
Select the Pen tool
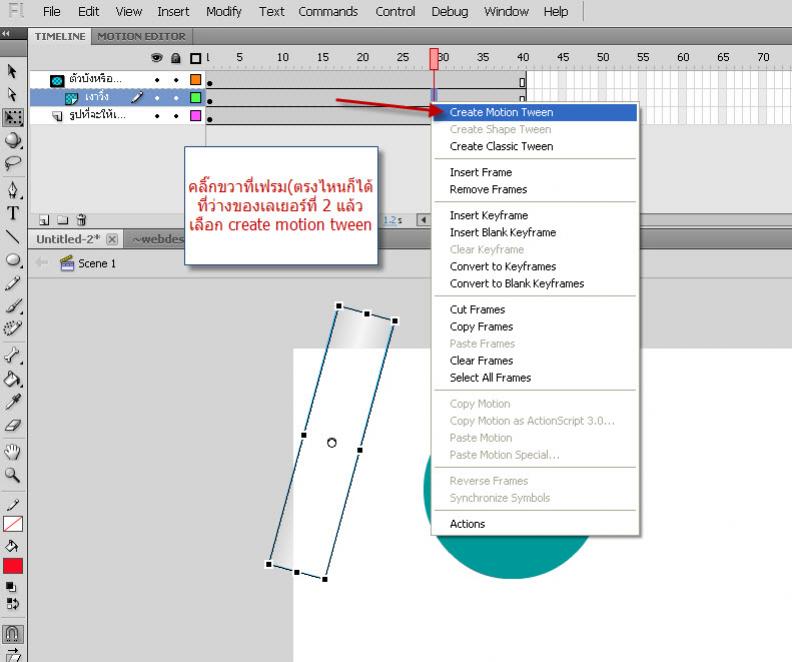tap(13, 190)
